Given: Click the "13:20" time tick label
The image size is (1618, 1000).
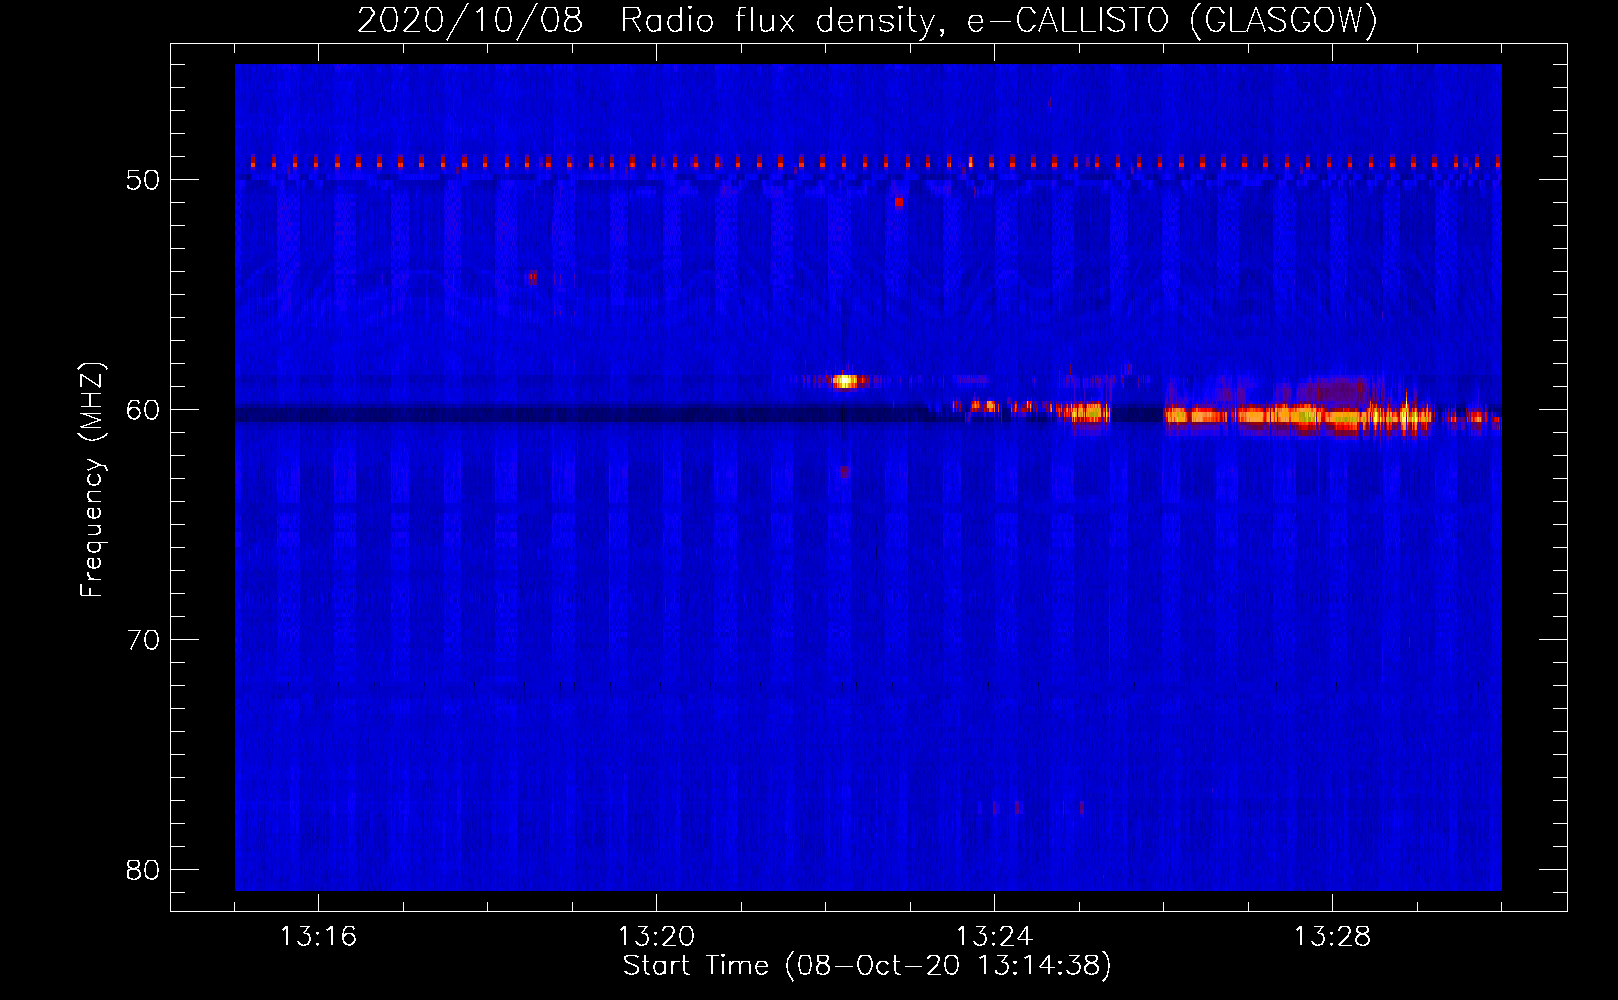Looking at the screenshot, I should click(x=656, y=937).
